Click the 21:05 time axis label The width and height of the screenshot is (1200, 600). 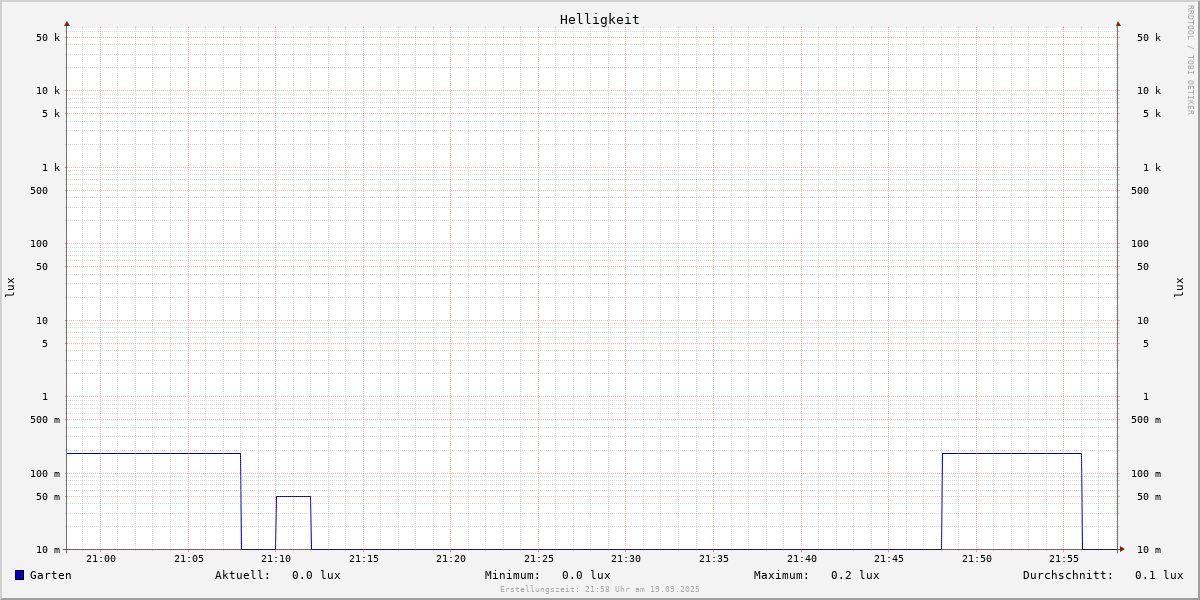[x=189, y=559]
